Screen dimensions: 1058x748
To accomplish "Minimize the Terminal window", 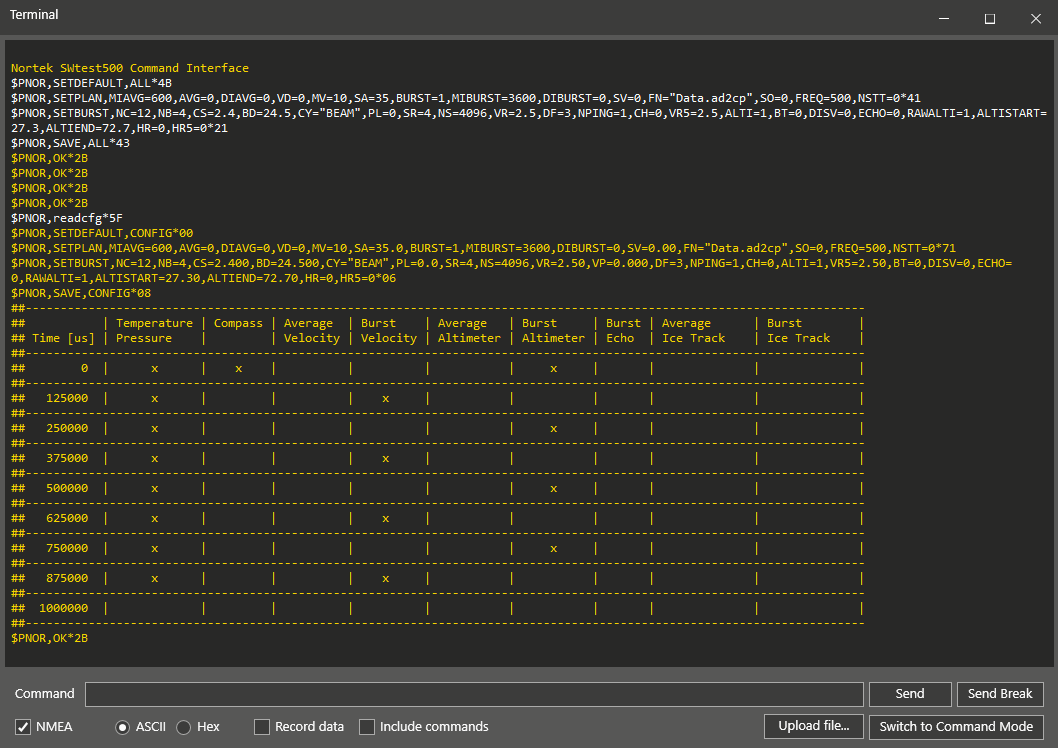I will [x=944, y=18].
